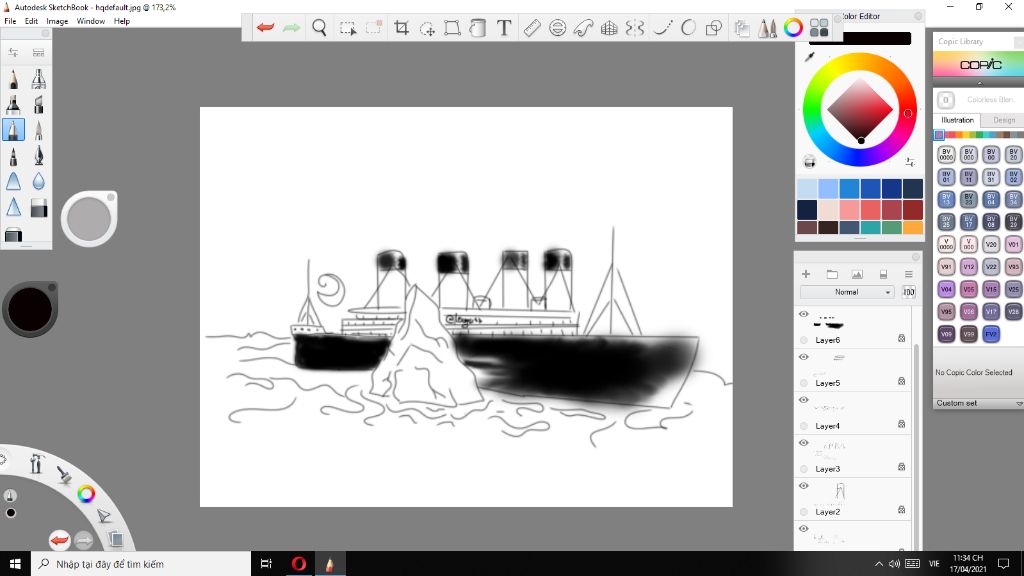Enable the Ruler guide
The height and width of the screenshot is (576, 1024).
click(532, 27)
